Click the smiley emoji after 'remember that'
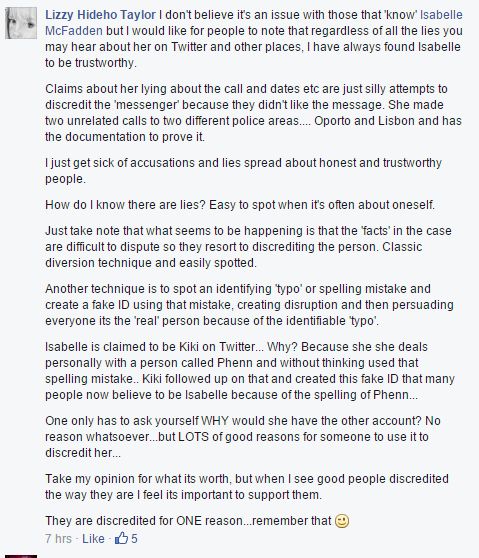The height and width of the screenshot is (558, 479). (342, 521)
